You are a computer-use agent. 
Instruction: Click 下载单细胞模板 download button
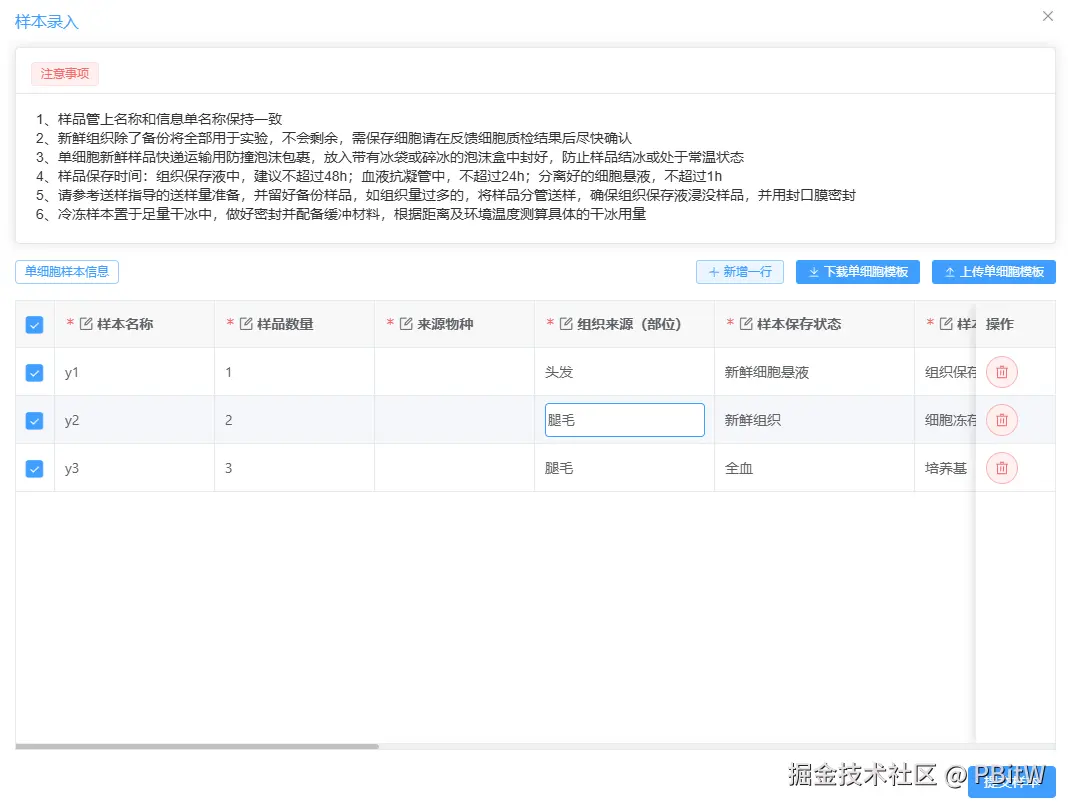858,272
